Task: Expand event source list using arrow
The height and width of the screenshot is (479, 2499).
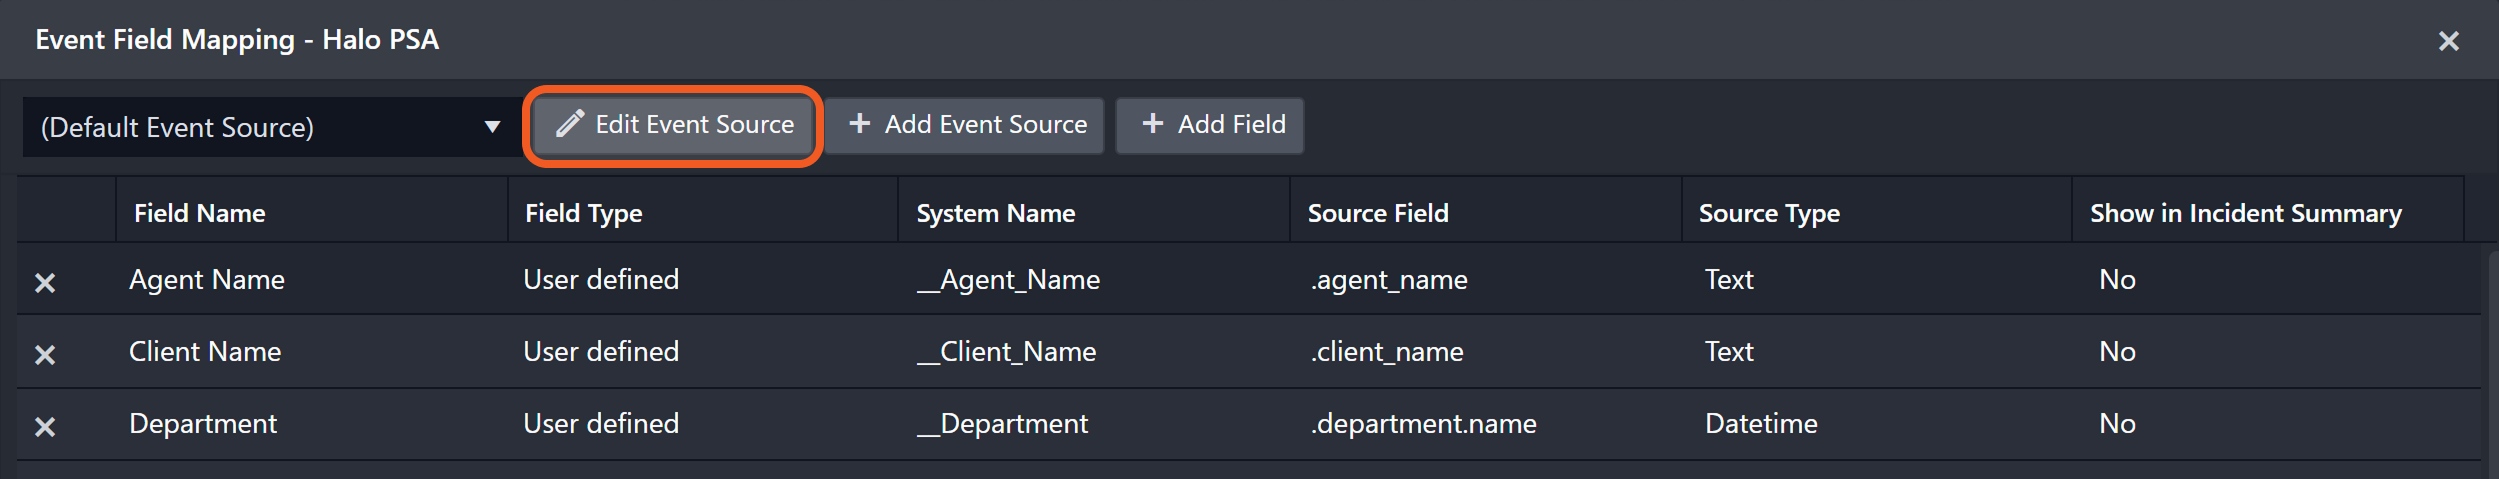Action: (492, 127)
